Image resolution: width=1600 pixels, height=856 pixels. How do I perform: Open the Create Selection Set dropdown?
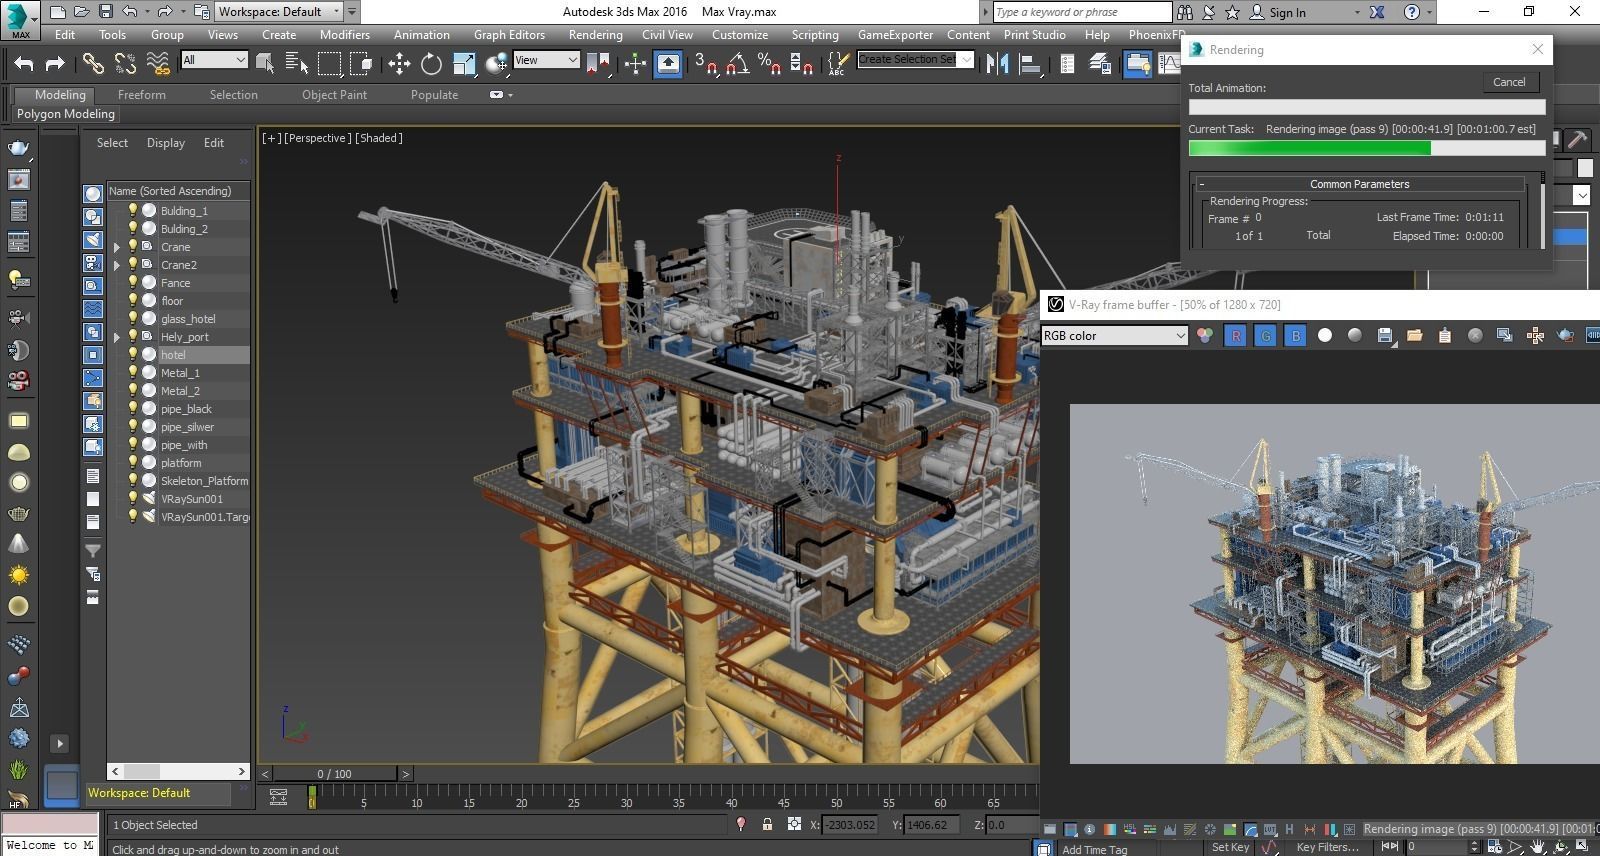[915, 59]
